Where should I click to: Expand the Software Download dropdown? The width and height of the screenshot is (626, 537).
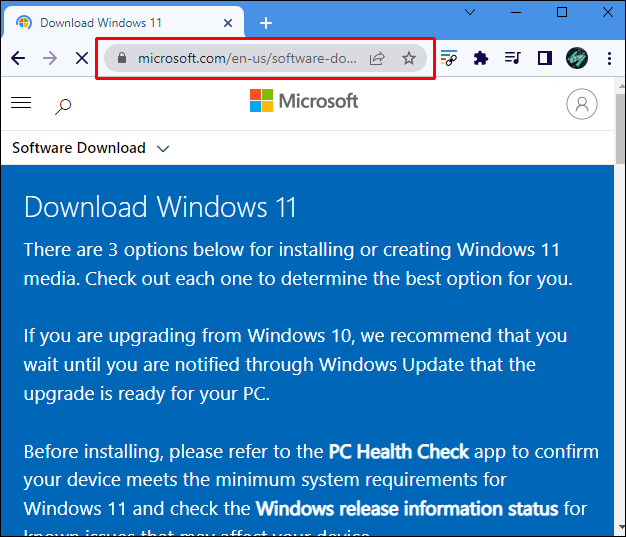(91, 148)
